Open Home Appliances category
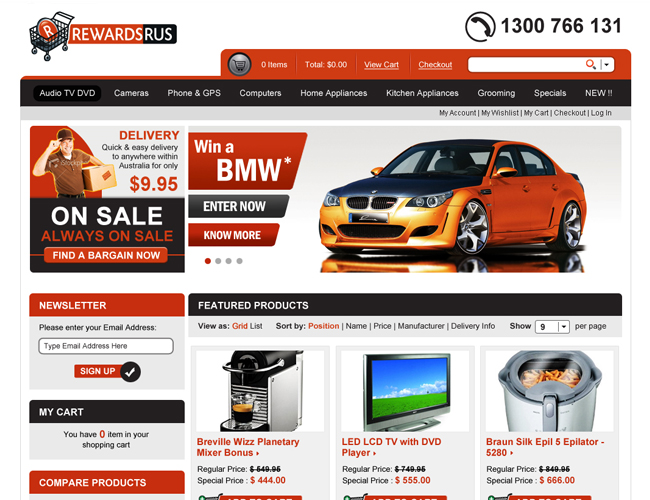The image size is (650, 500). [334, 93]
